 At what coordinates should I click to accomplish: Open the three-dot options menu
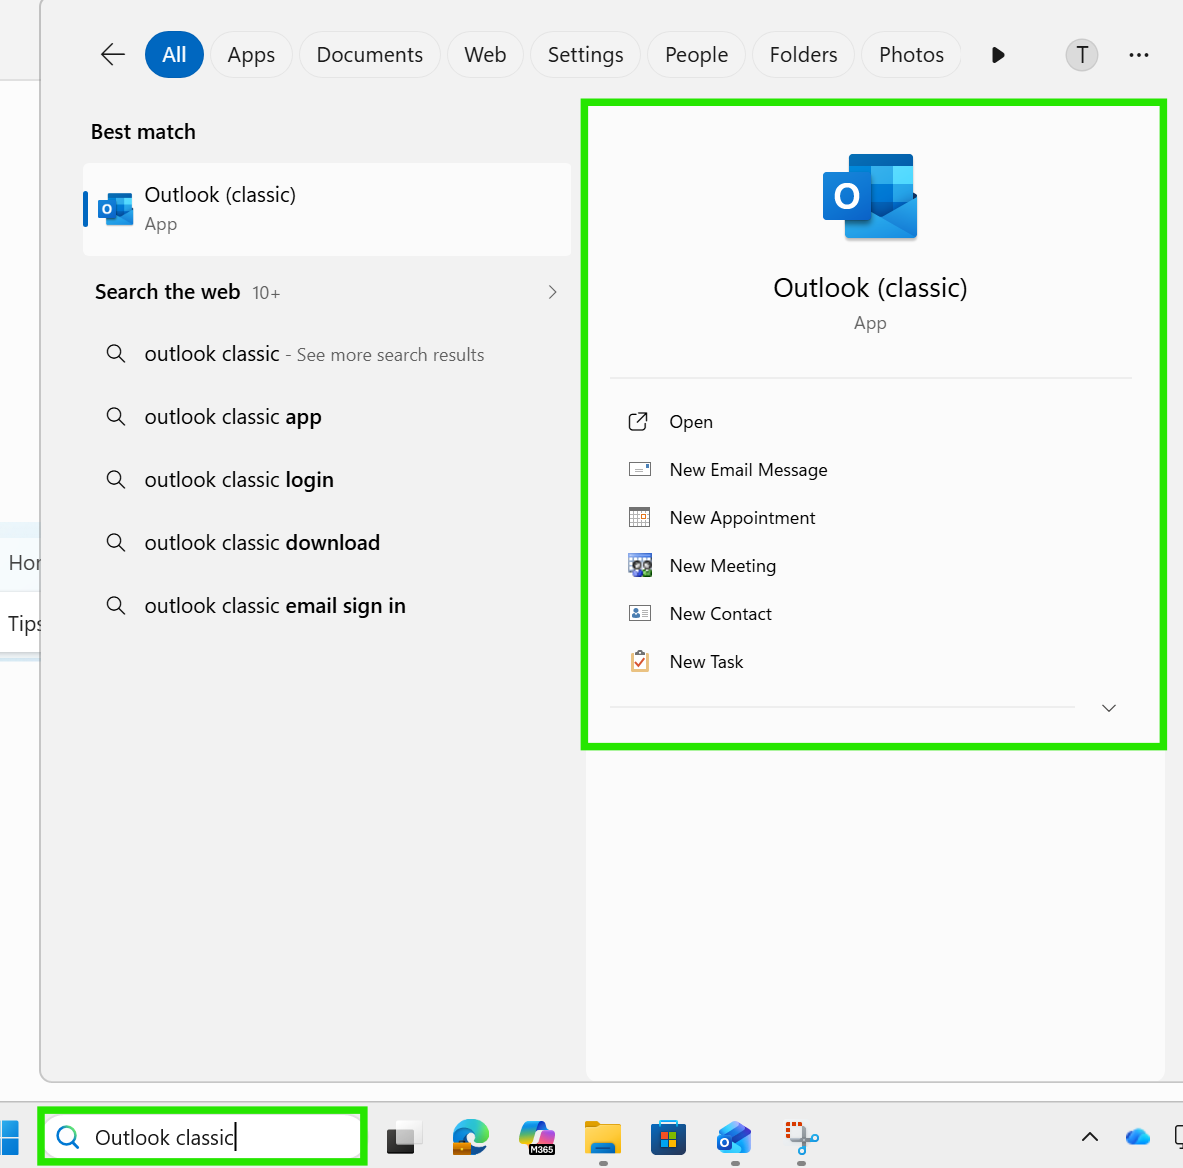1138,54
